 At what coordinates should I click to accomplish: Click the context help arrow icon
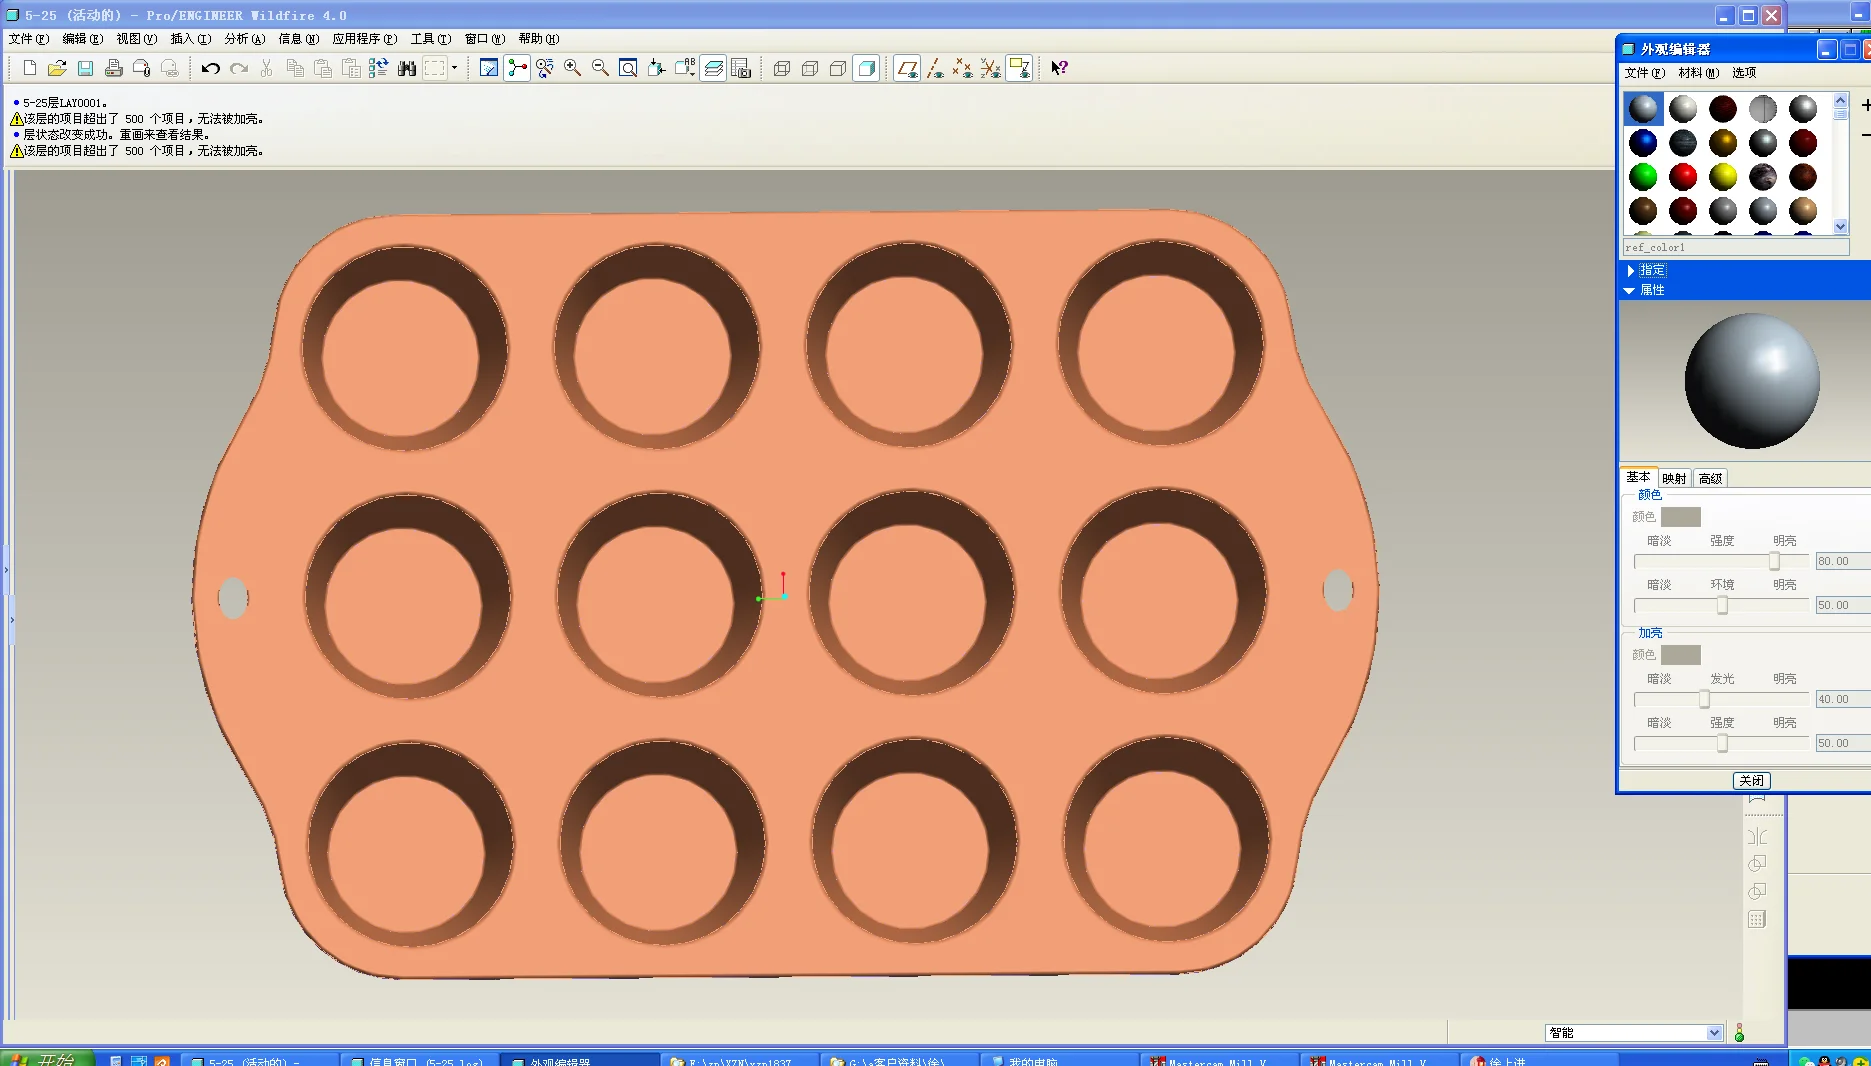click(x=1059, y=68)
